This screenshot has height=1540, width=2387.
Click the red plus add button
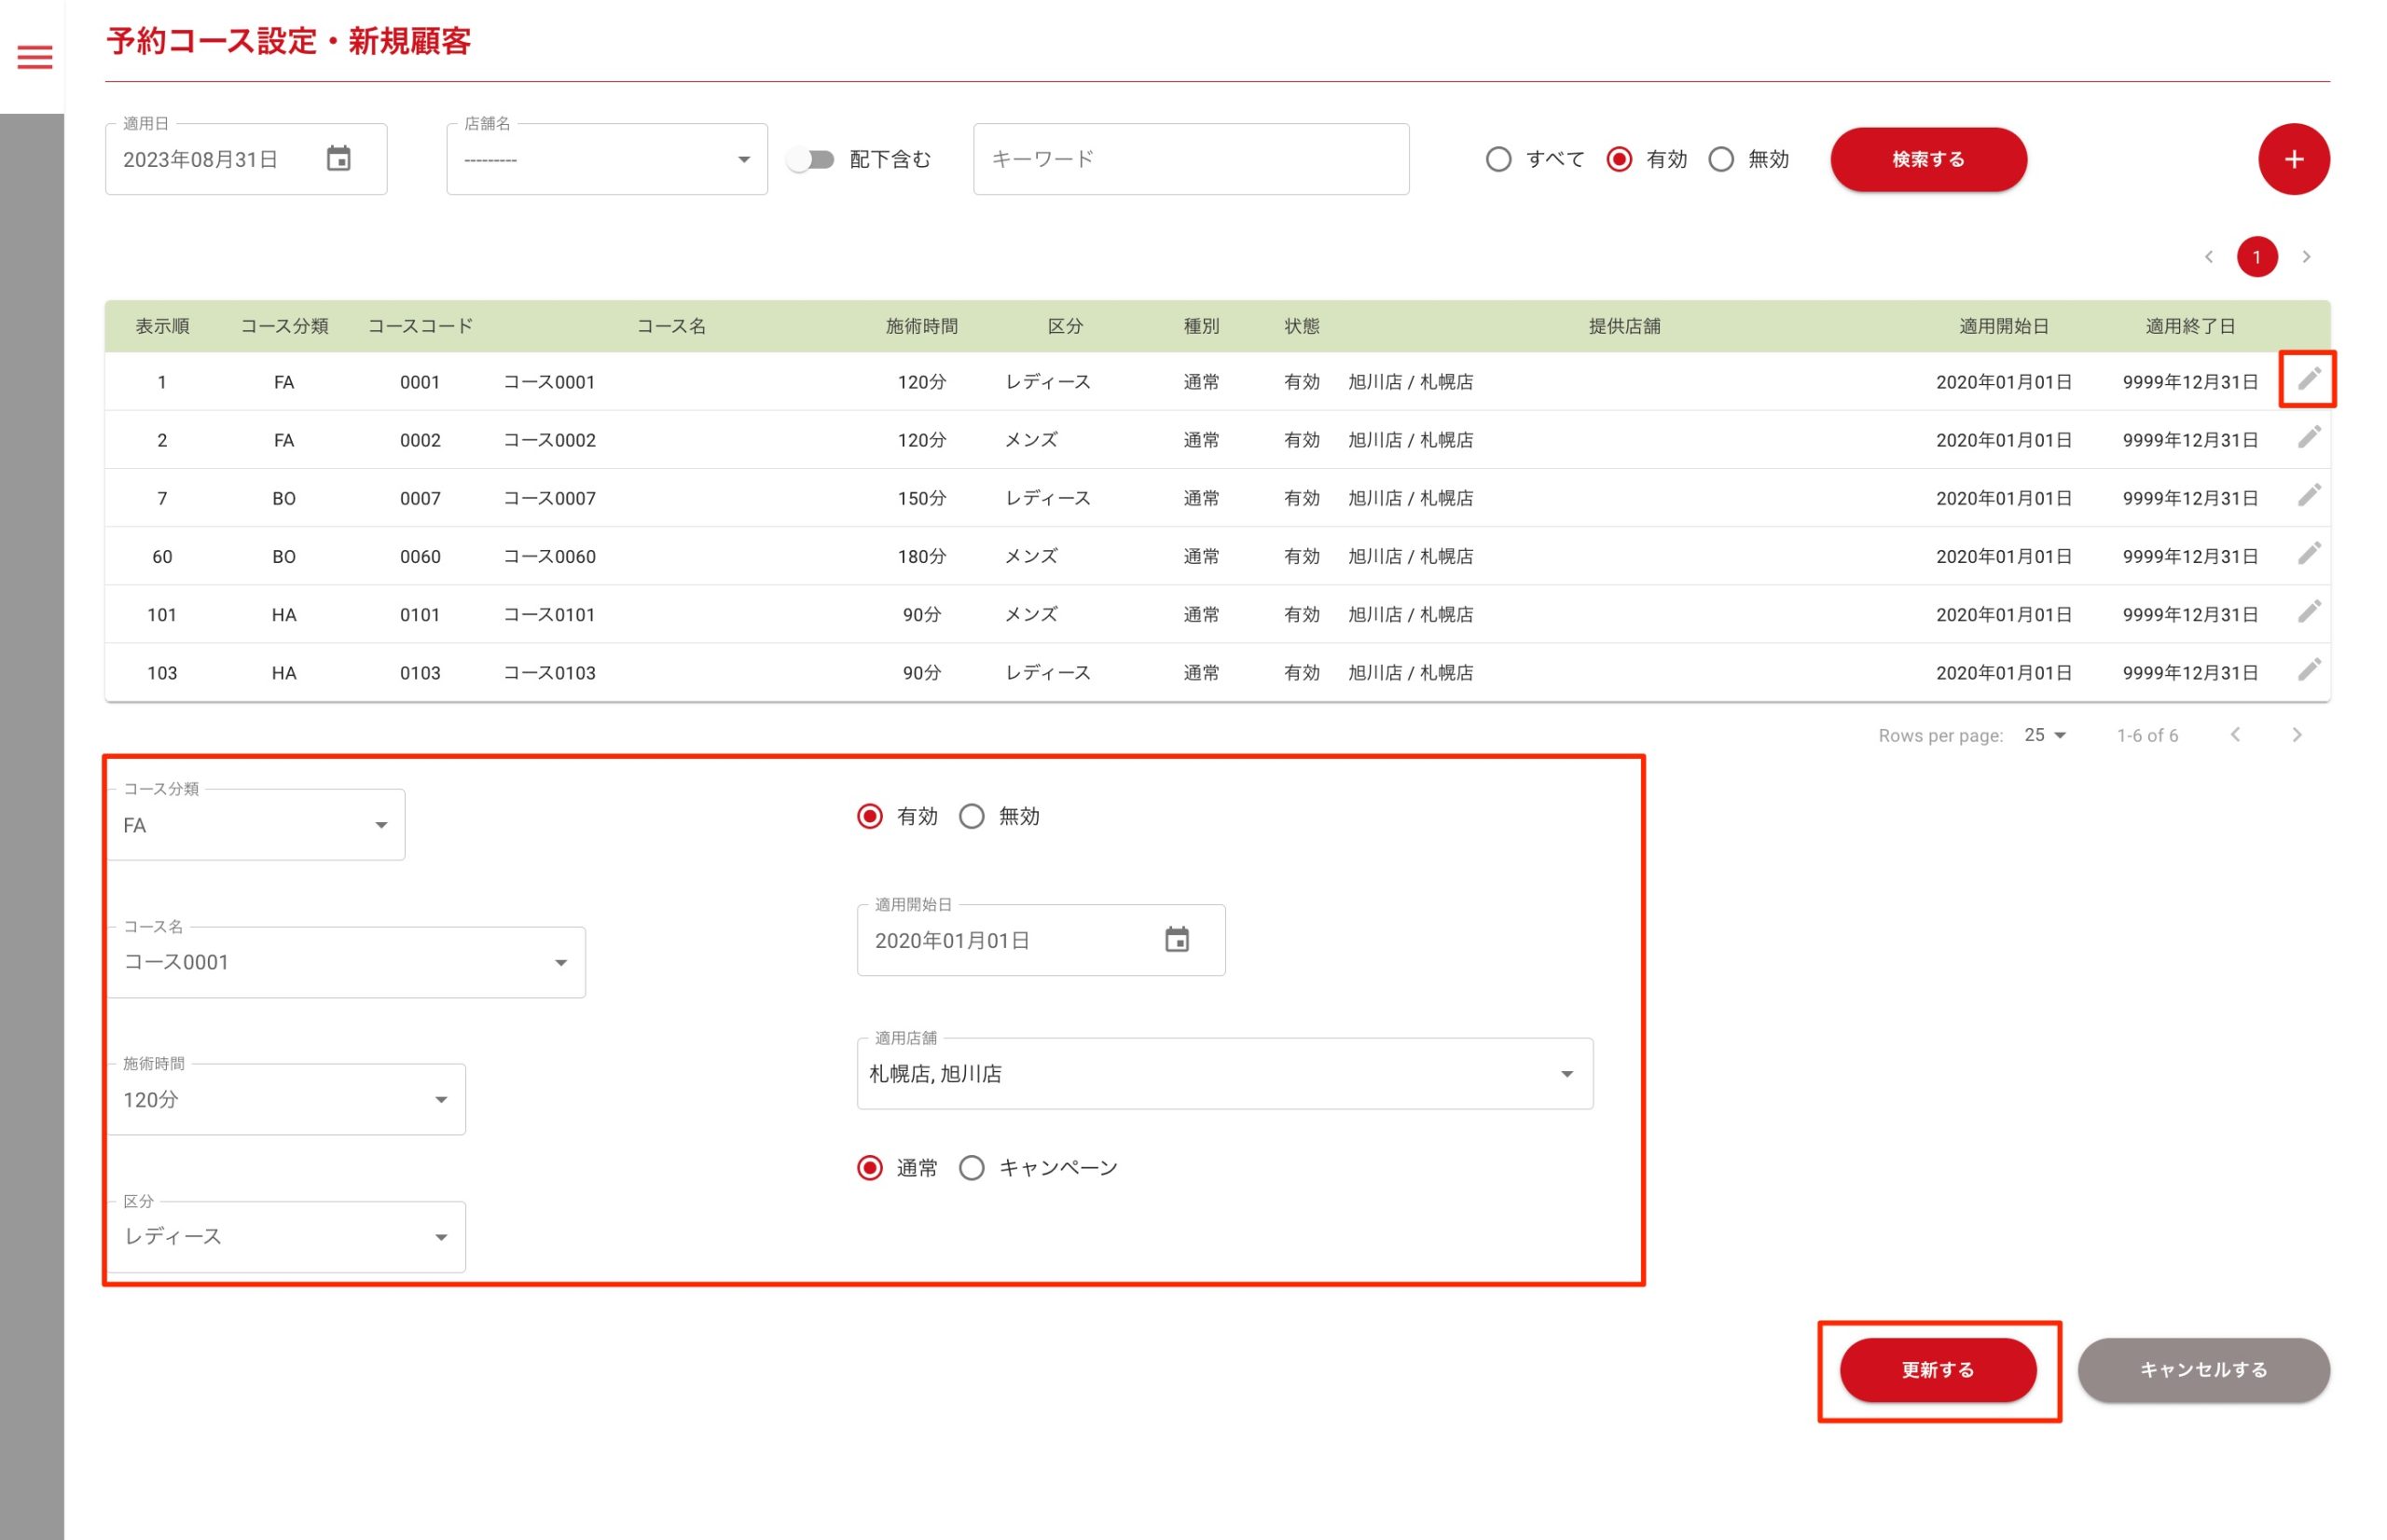pyautogui.click(x=2292, y=159)
